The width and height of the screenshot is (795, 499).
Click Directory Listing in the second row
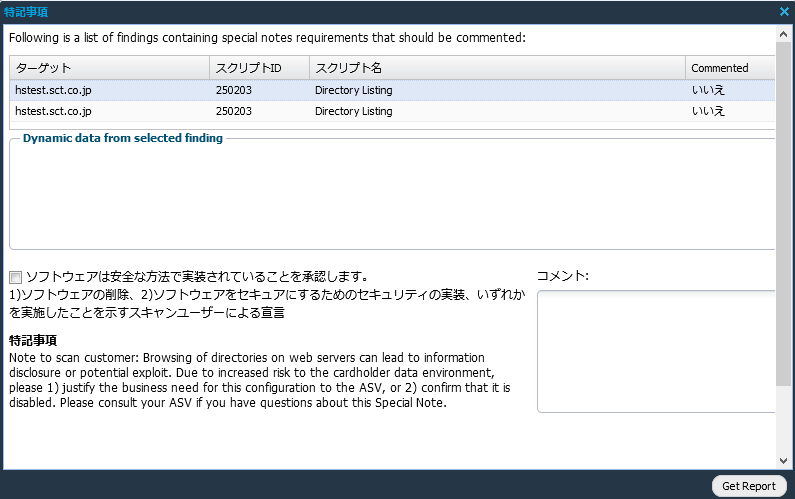click(x=353, y=111)
